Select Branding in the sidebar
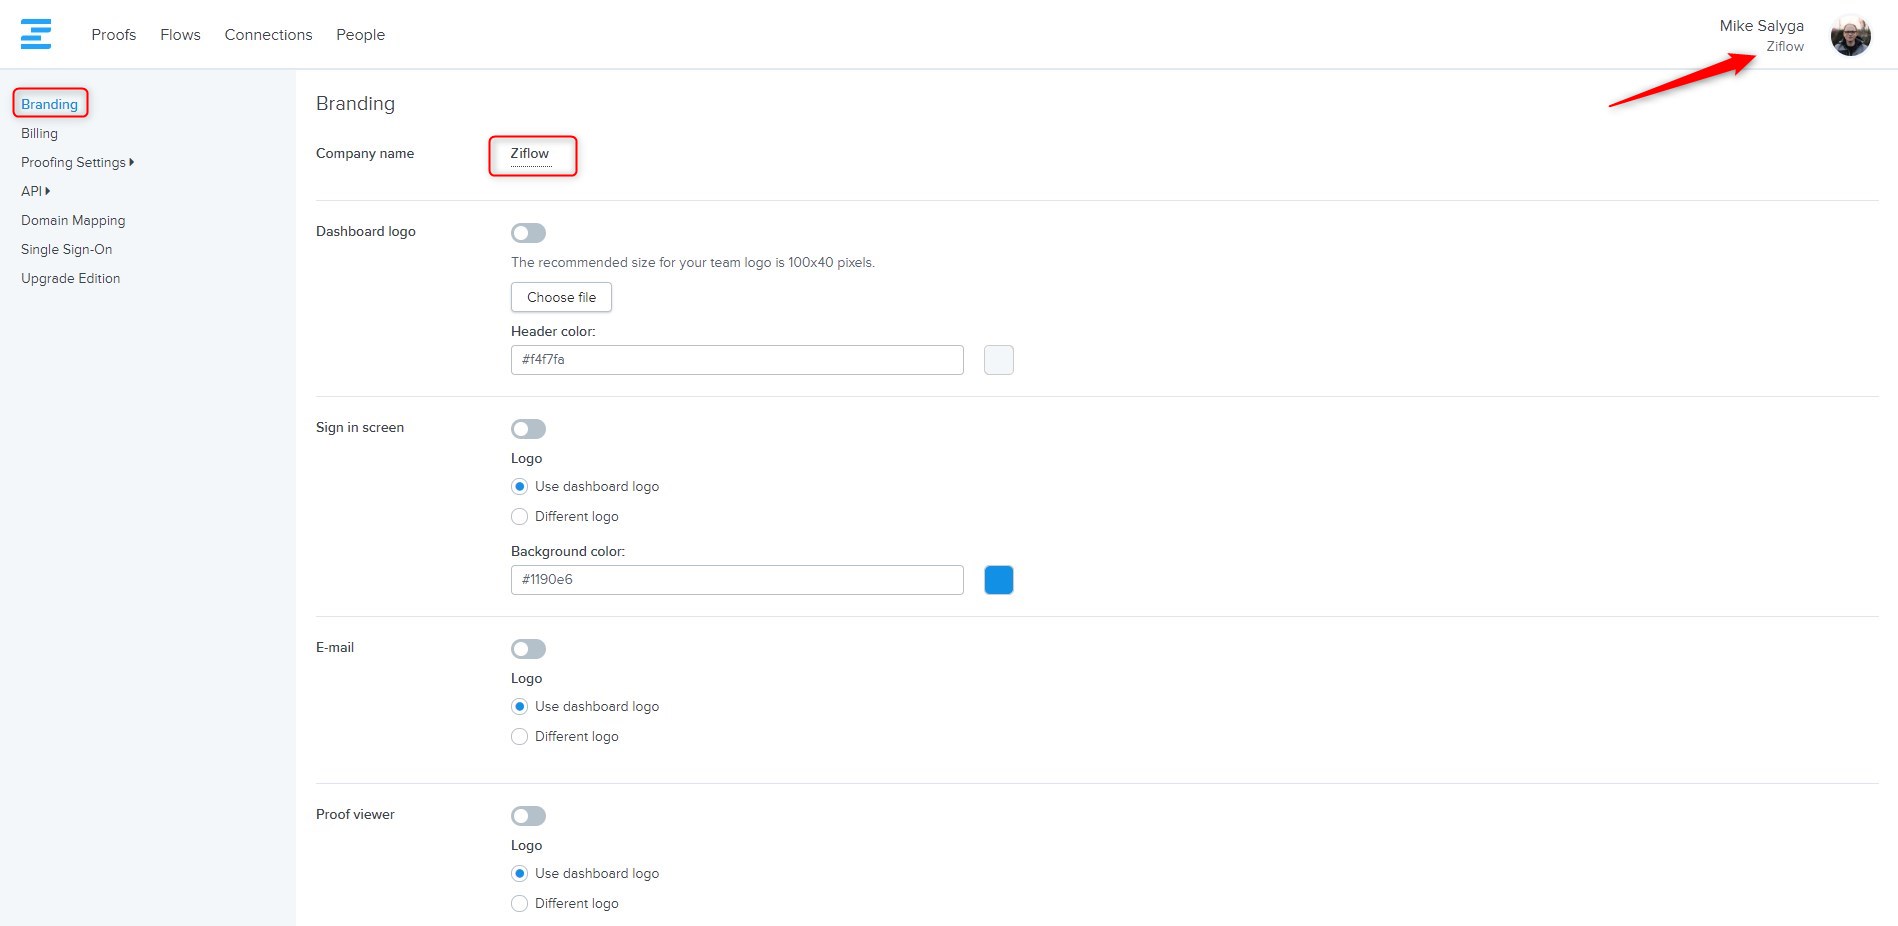Image resolution: width=1898 pixels, height=926 pixels. point(49,104)
